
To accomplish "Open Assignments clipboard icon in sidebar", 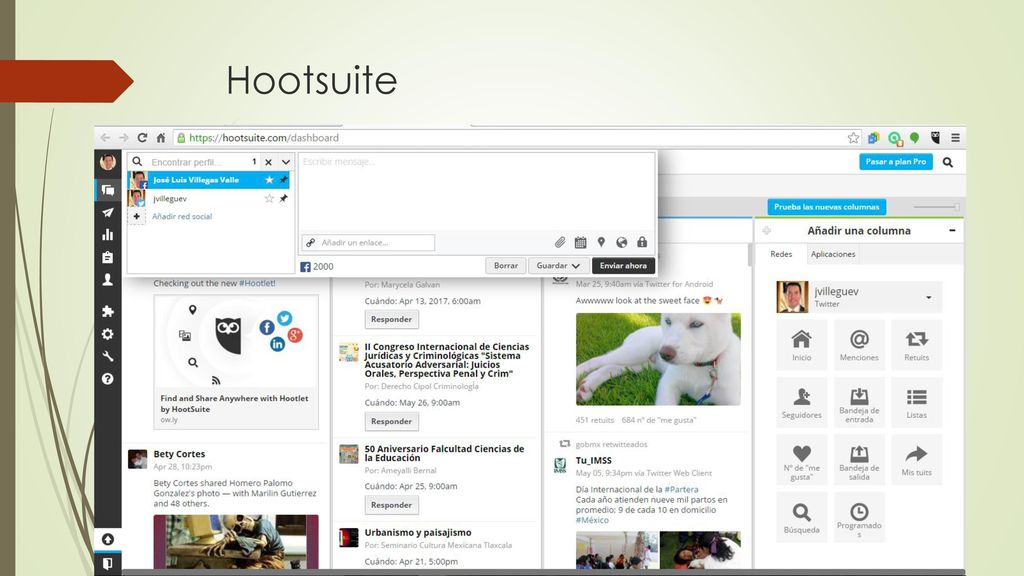I will pyautogui.click(x=108, y=257).
